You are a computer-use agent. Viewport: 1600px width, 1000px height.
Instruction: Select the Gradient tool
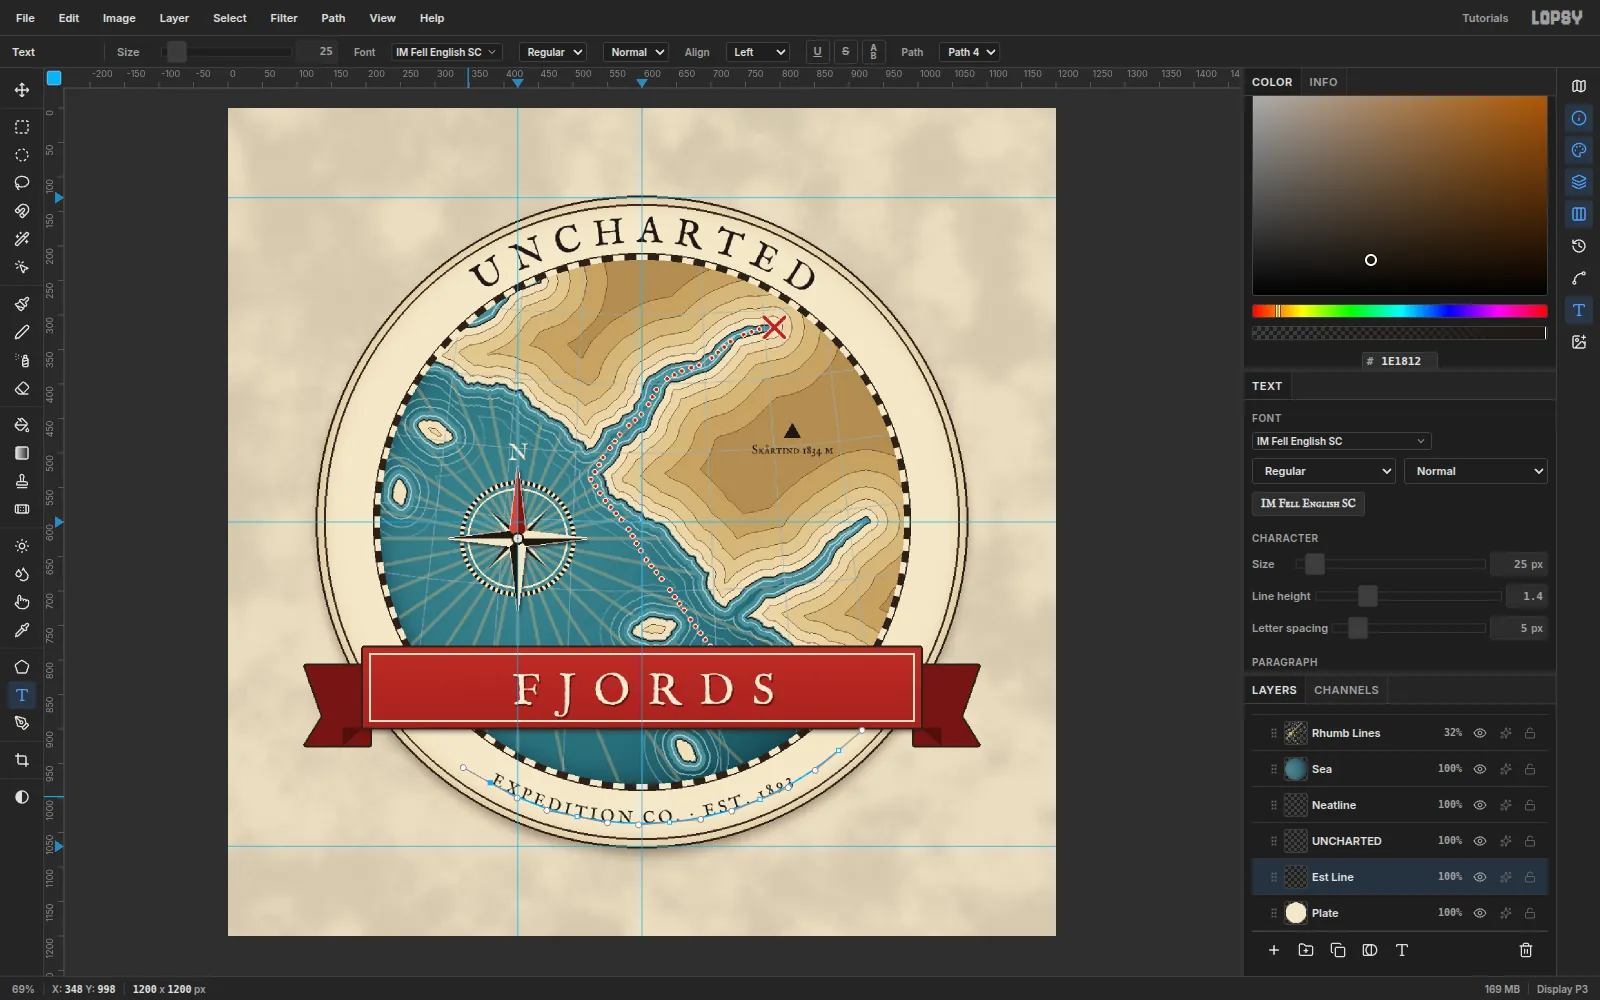[22, 453]
